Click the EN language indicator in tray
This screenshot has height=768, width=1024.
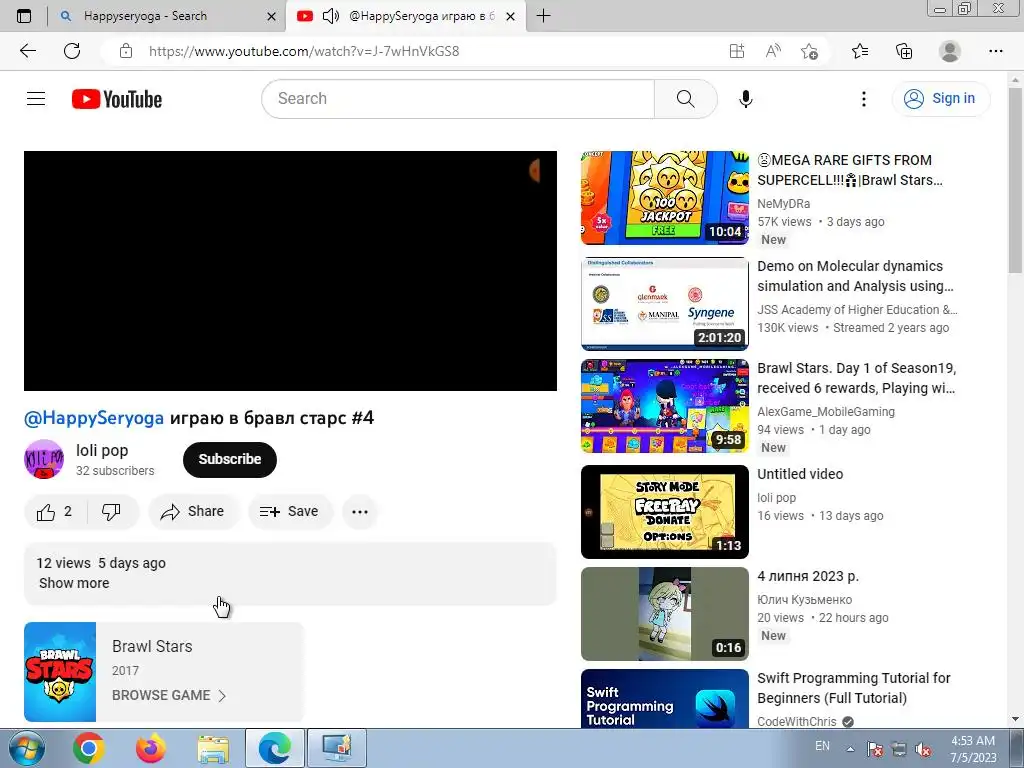coord(822,746)
